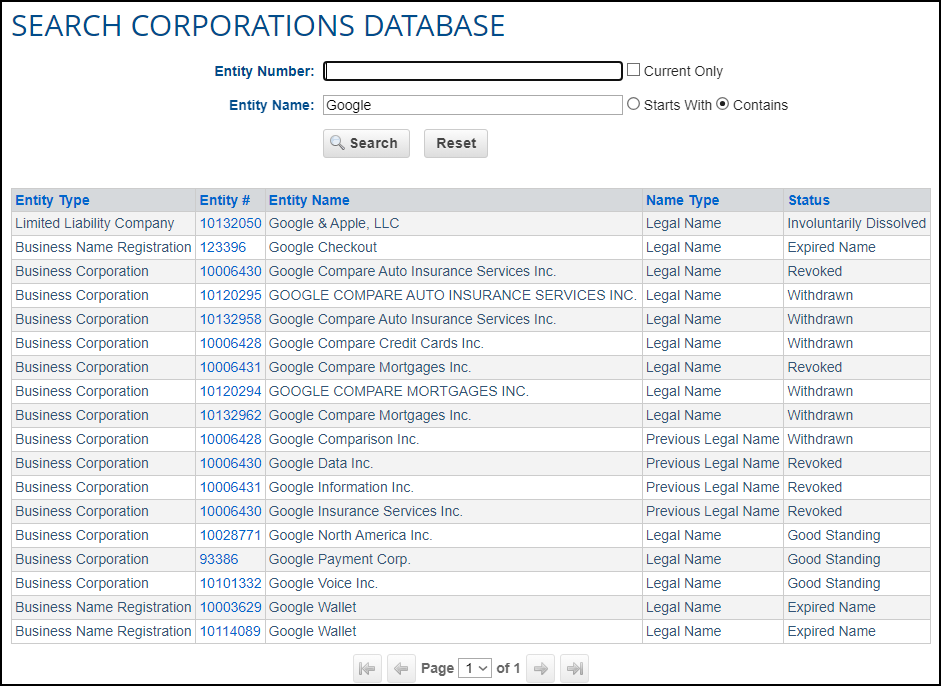This screenshot has width=941, height=686.
Task: Sort by Entity Name column header
Action: pos(309,200)
